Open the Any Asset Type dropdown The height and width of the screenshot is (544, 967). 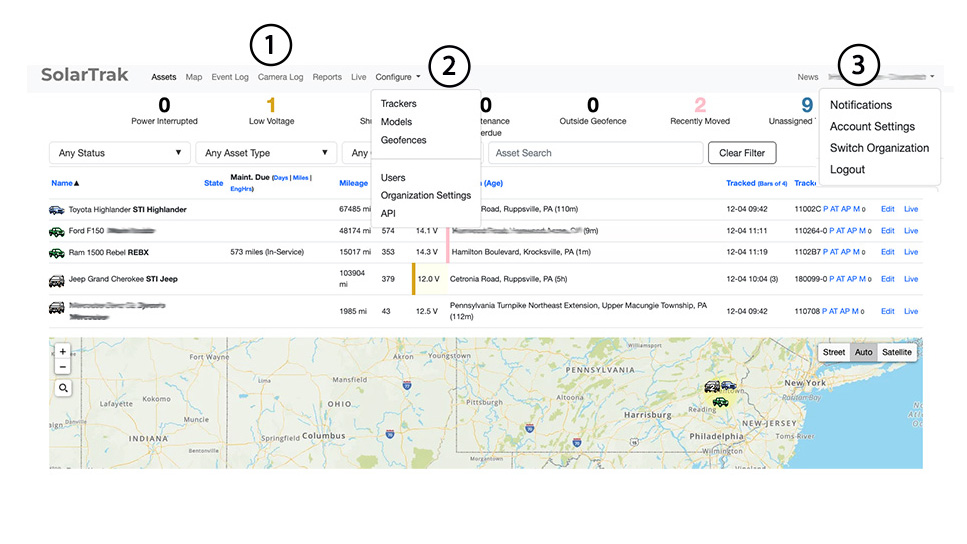[265, 153]
